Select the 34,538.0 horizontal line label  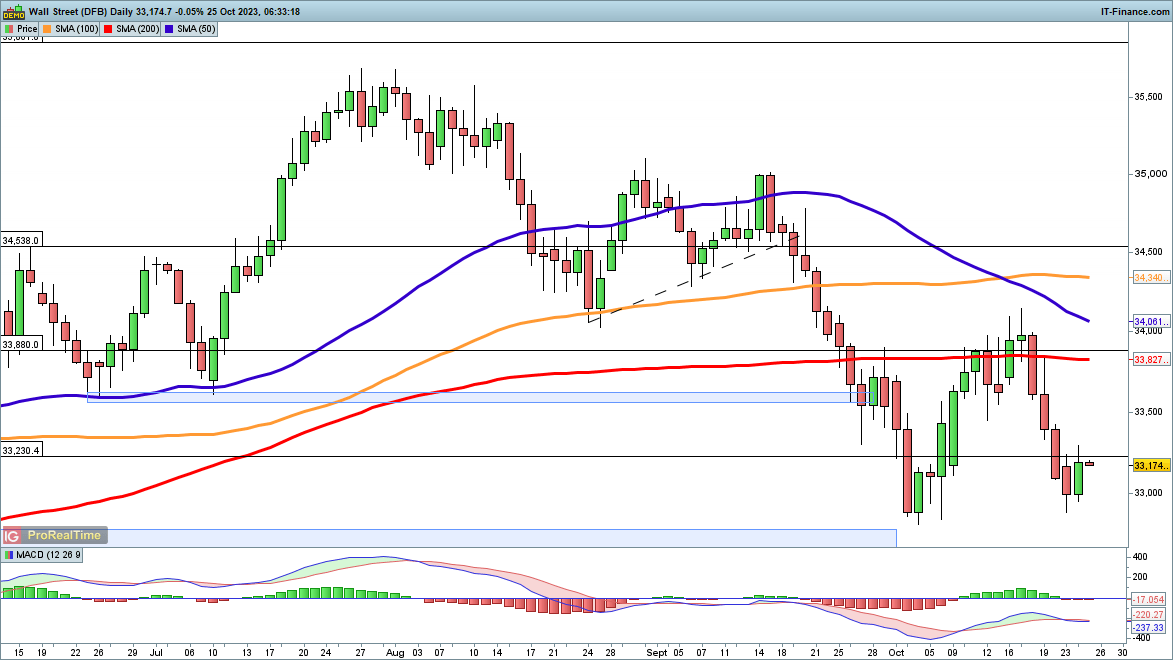tap(21, 241)
